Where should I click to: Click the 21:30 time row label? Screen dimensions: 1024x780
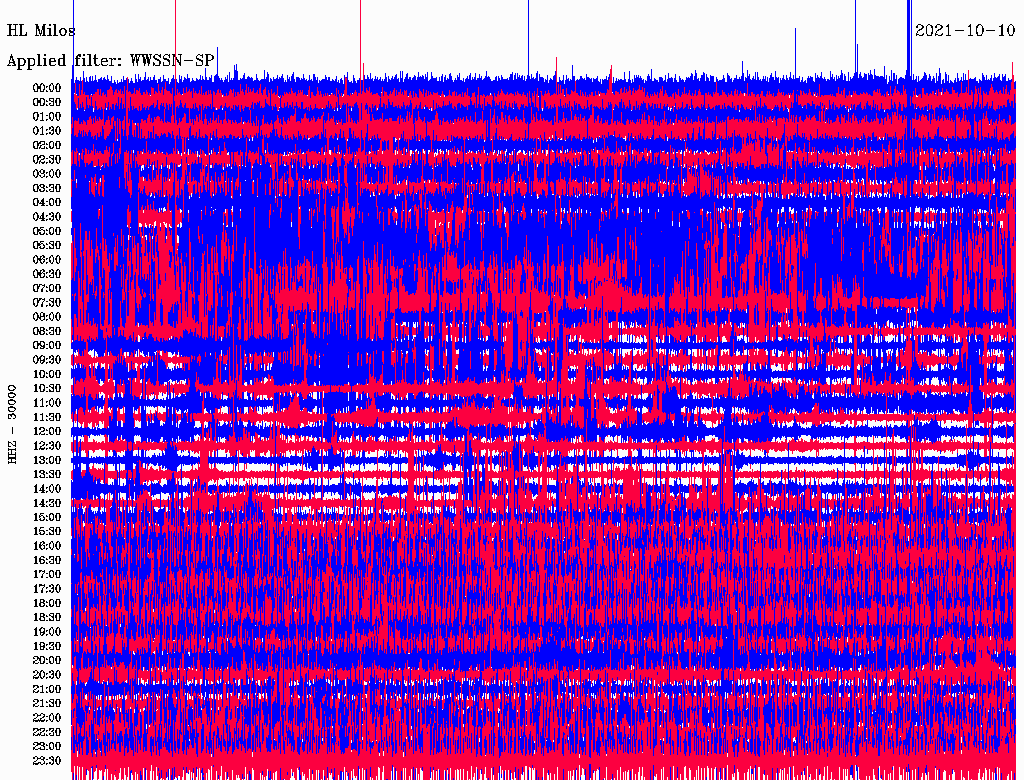[x=47, y=703]
